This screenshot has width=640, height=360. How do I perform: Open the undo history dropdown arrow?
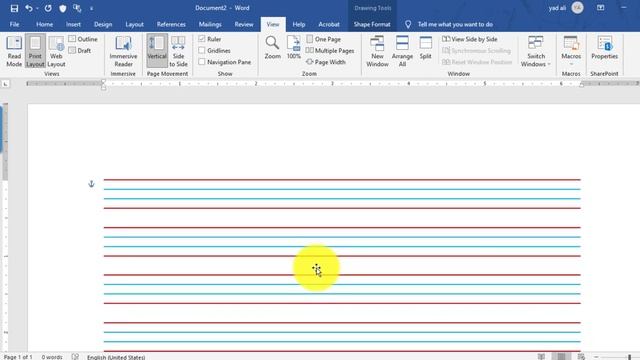37,8
